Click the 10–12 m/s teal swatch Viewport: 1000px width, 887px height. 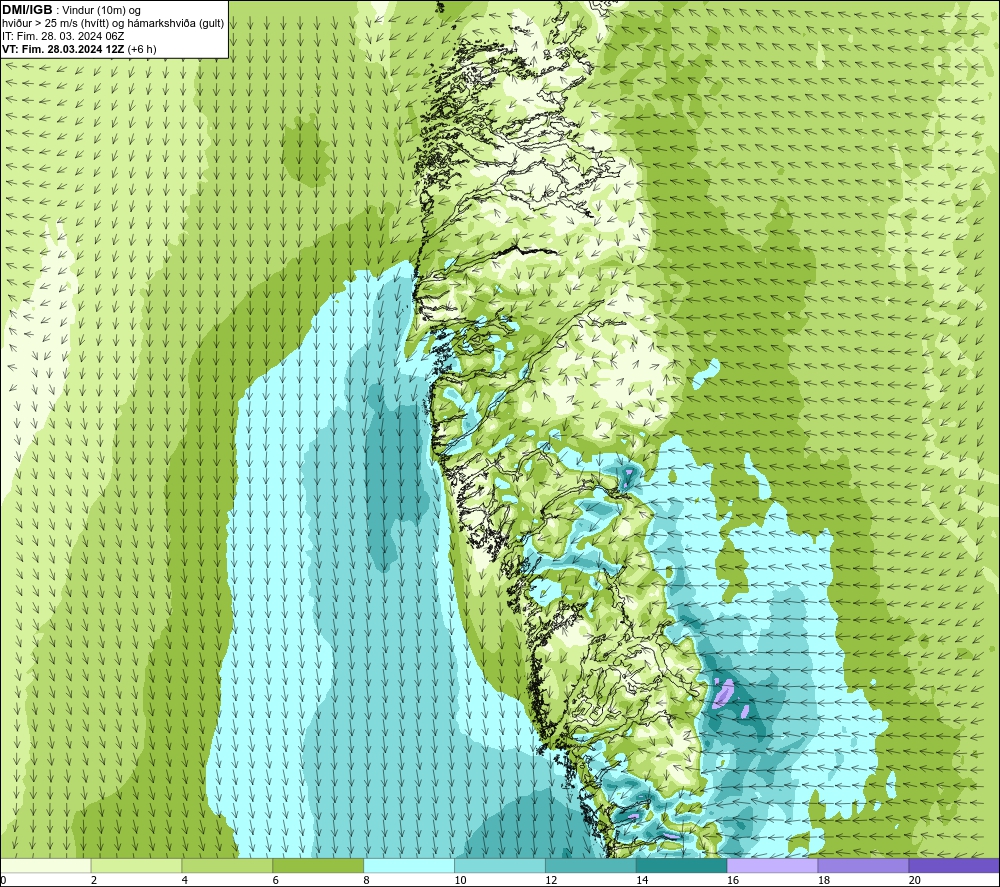[x=499, y=865]
